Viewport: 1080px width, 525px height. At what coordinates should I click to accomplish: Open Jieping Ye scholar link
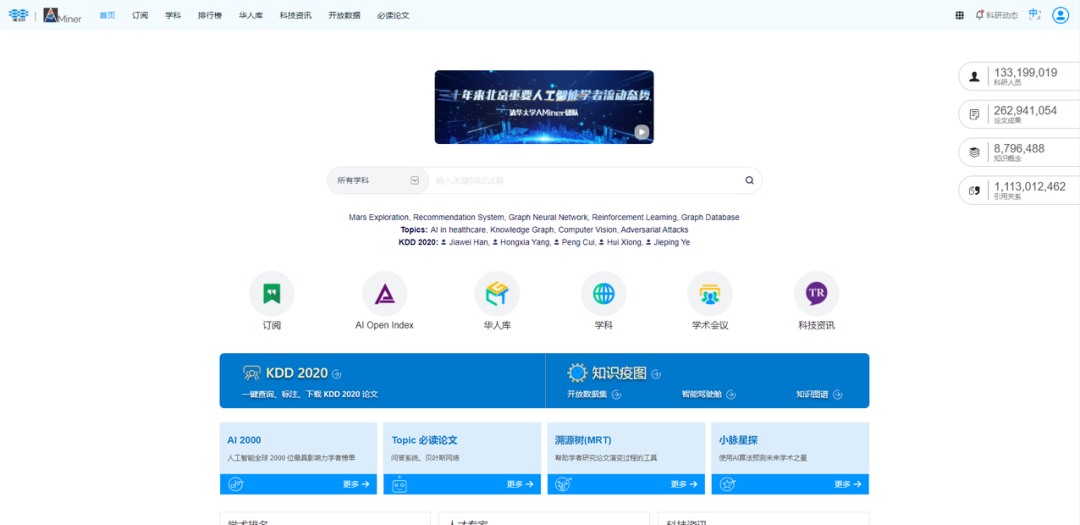[674, 243]
